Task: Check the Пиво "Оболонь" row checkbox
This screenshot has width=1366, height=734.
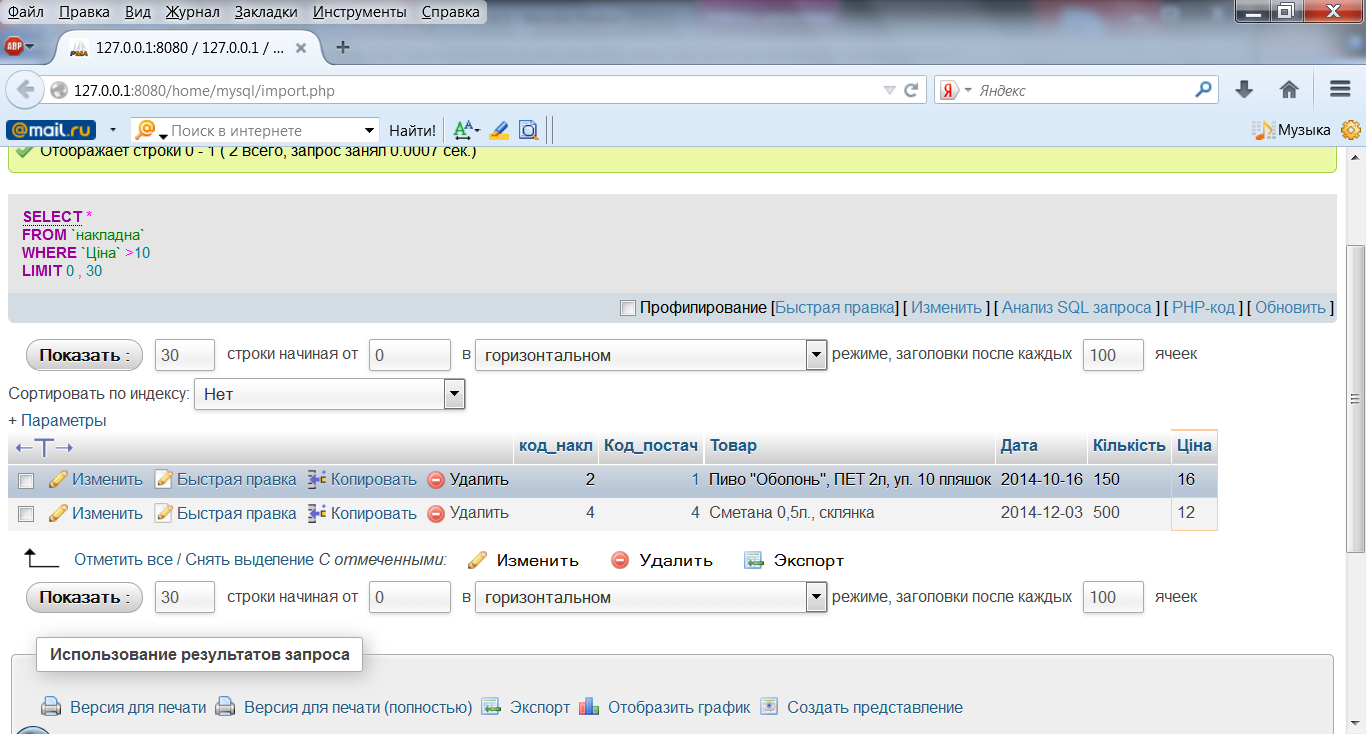Action: pyautogui.click(x=27, y=481)
